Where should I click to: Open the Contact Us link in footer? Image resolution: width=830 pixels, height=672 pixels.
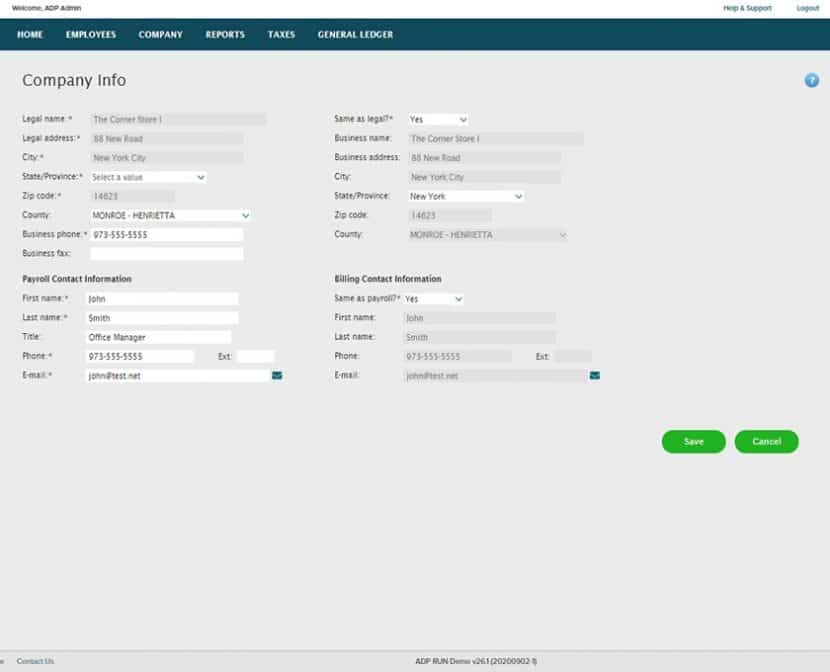36,661
